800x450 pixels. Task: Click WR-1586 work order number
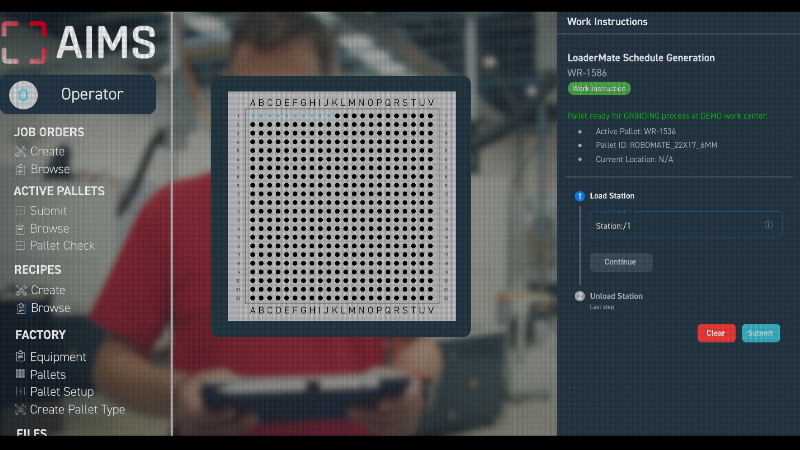click(587, 73)
